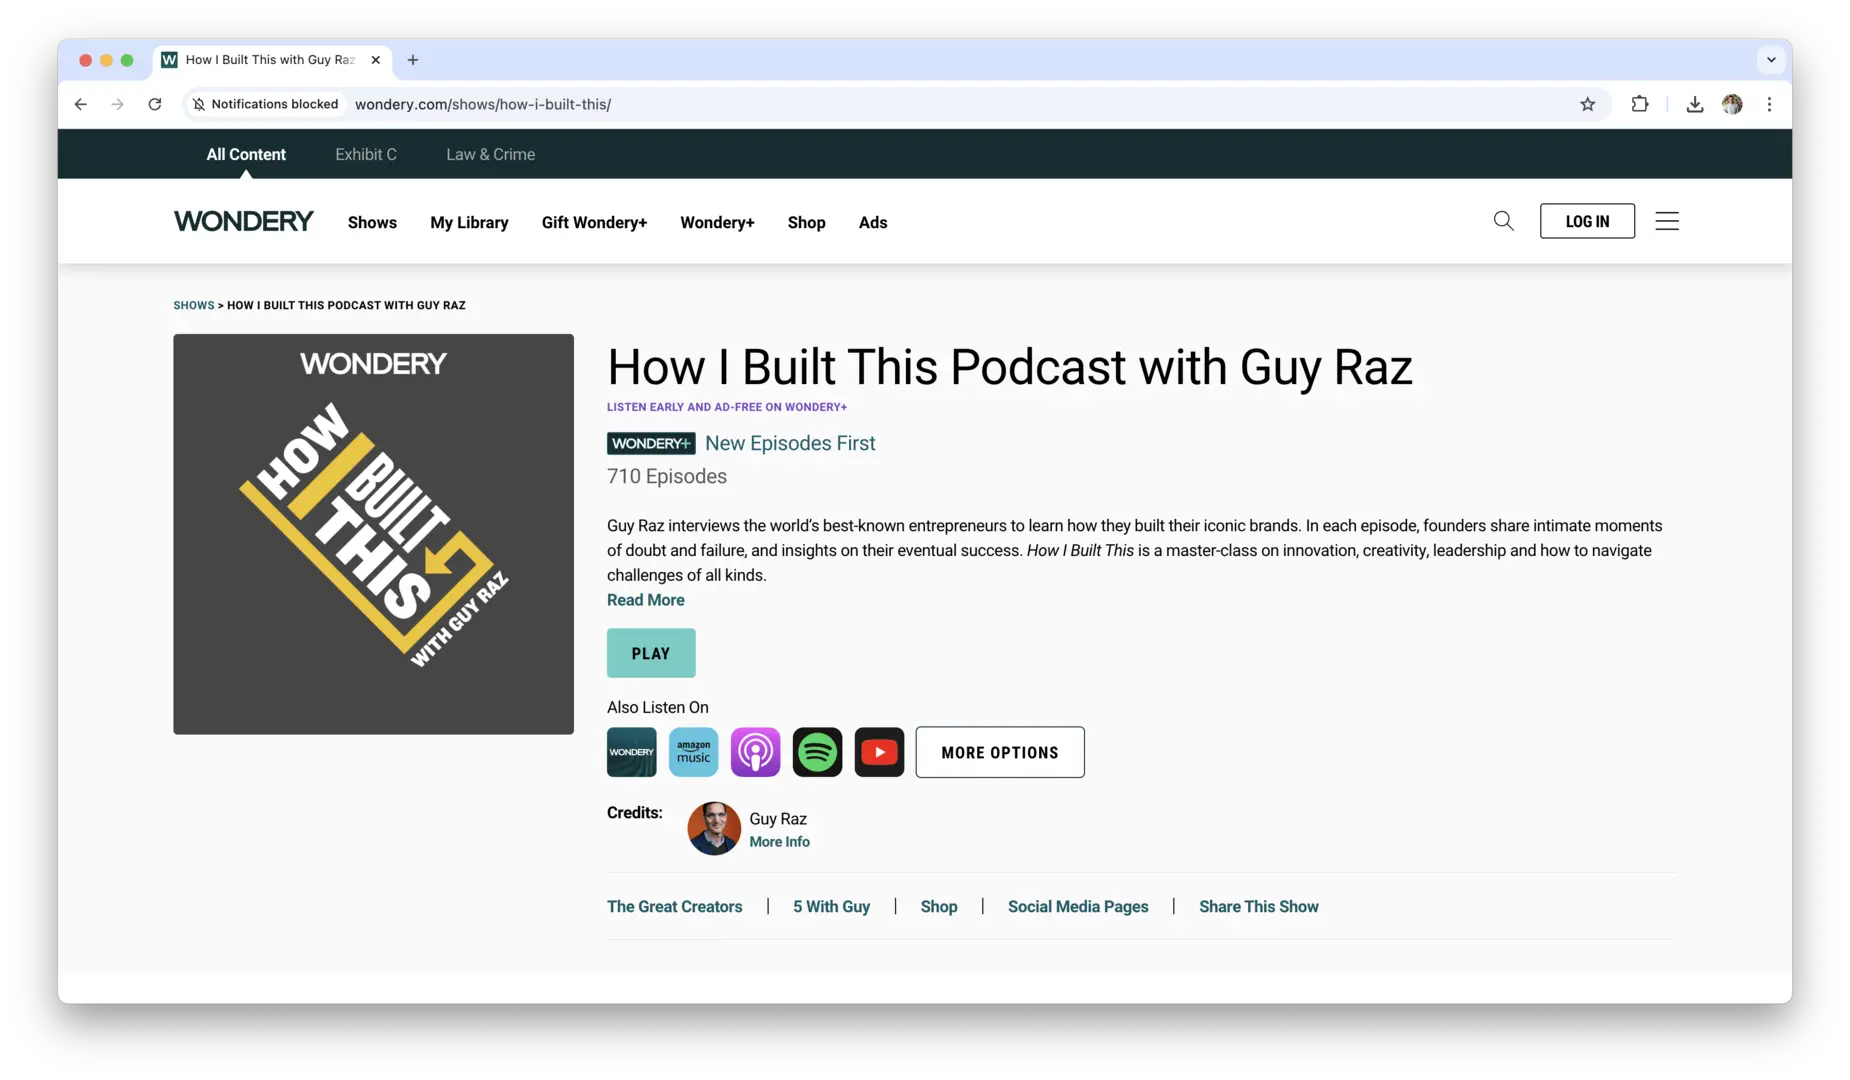The image size is (1850, 1080).
Task: Listen on the Wondery app icon
Action: coord(631,751)
